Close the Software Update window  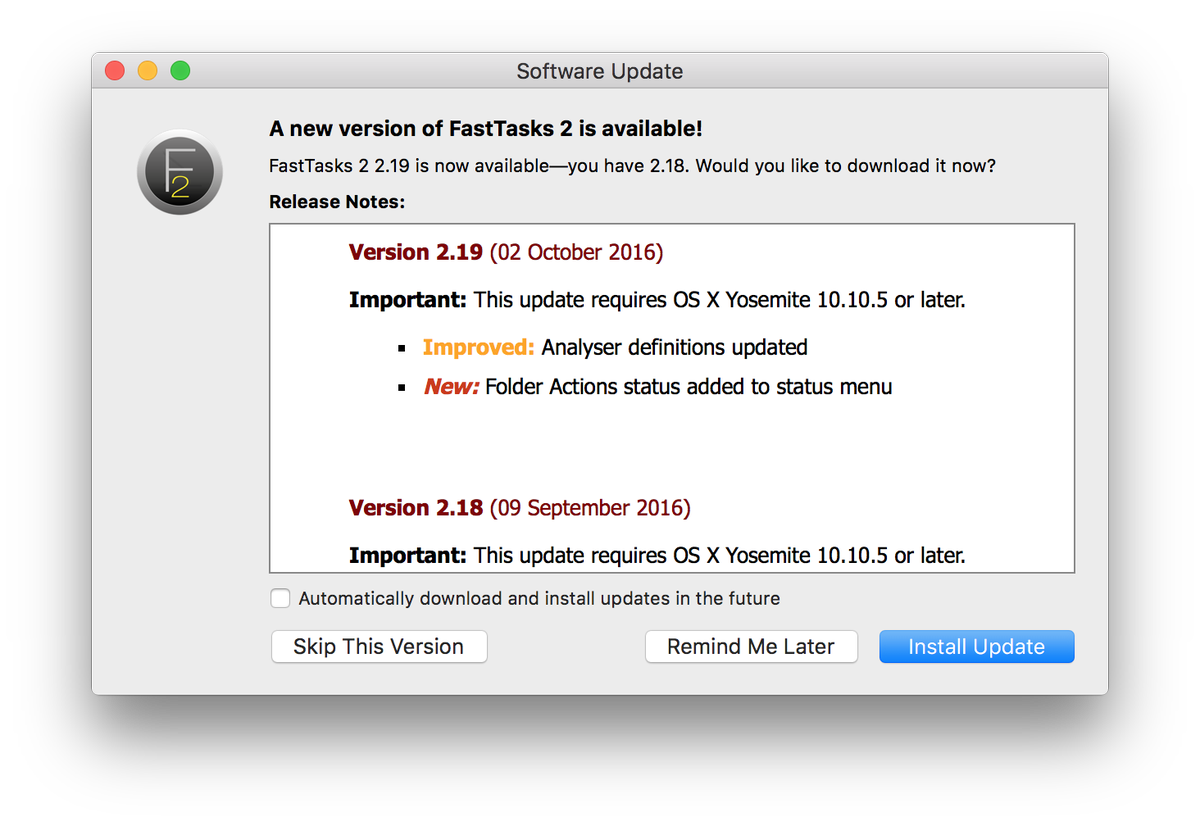pos(115,70)
